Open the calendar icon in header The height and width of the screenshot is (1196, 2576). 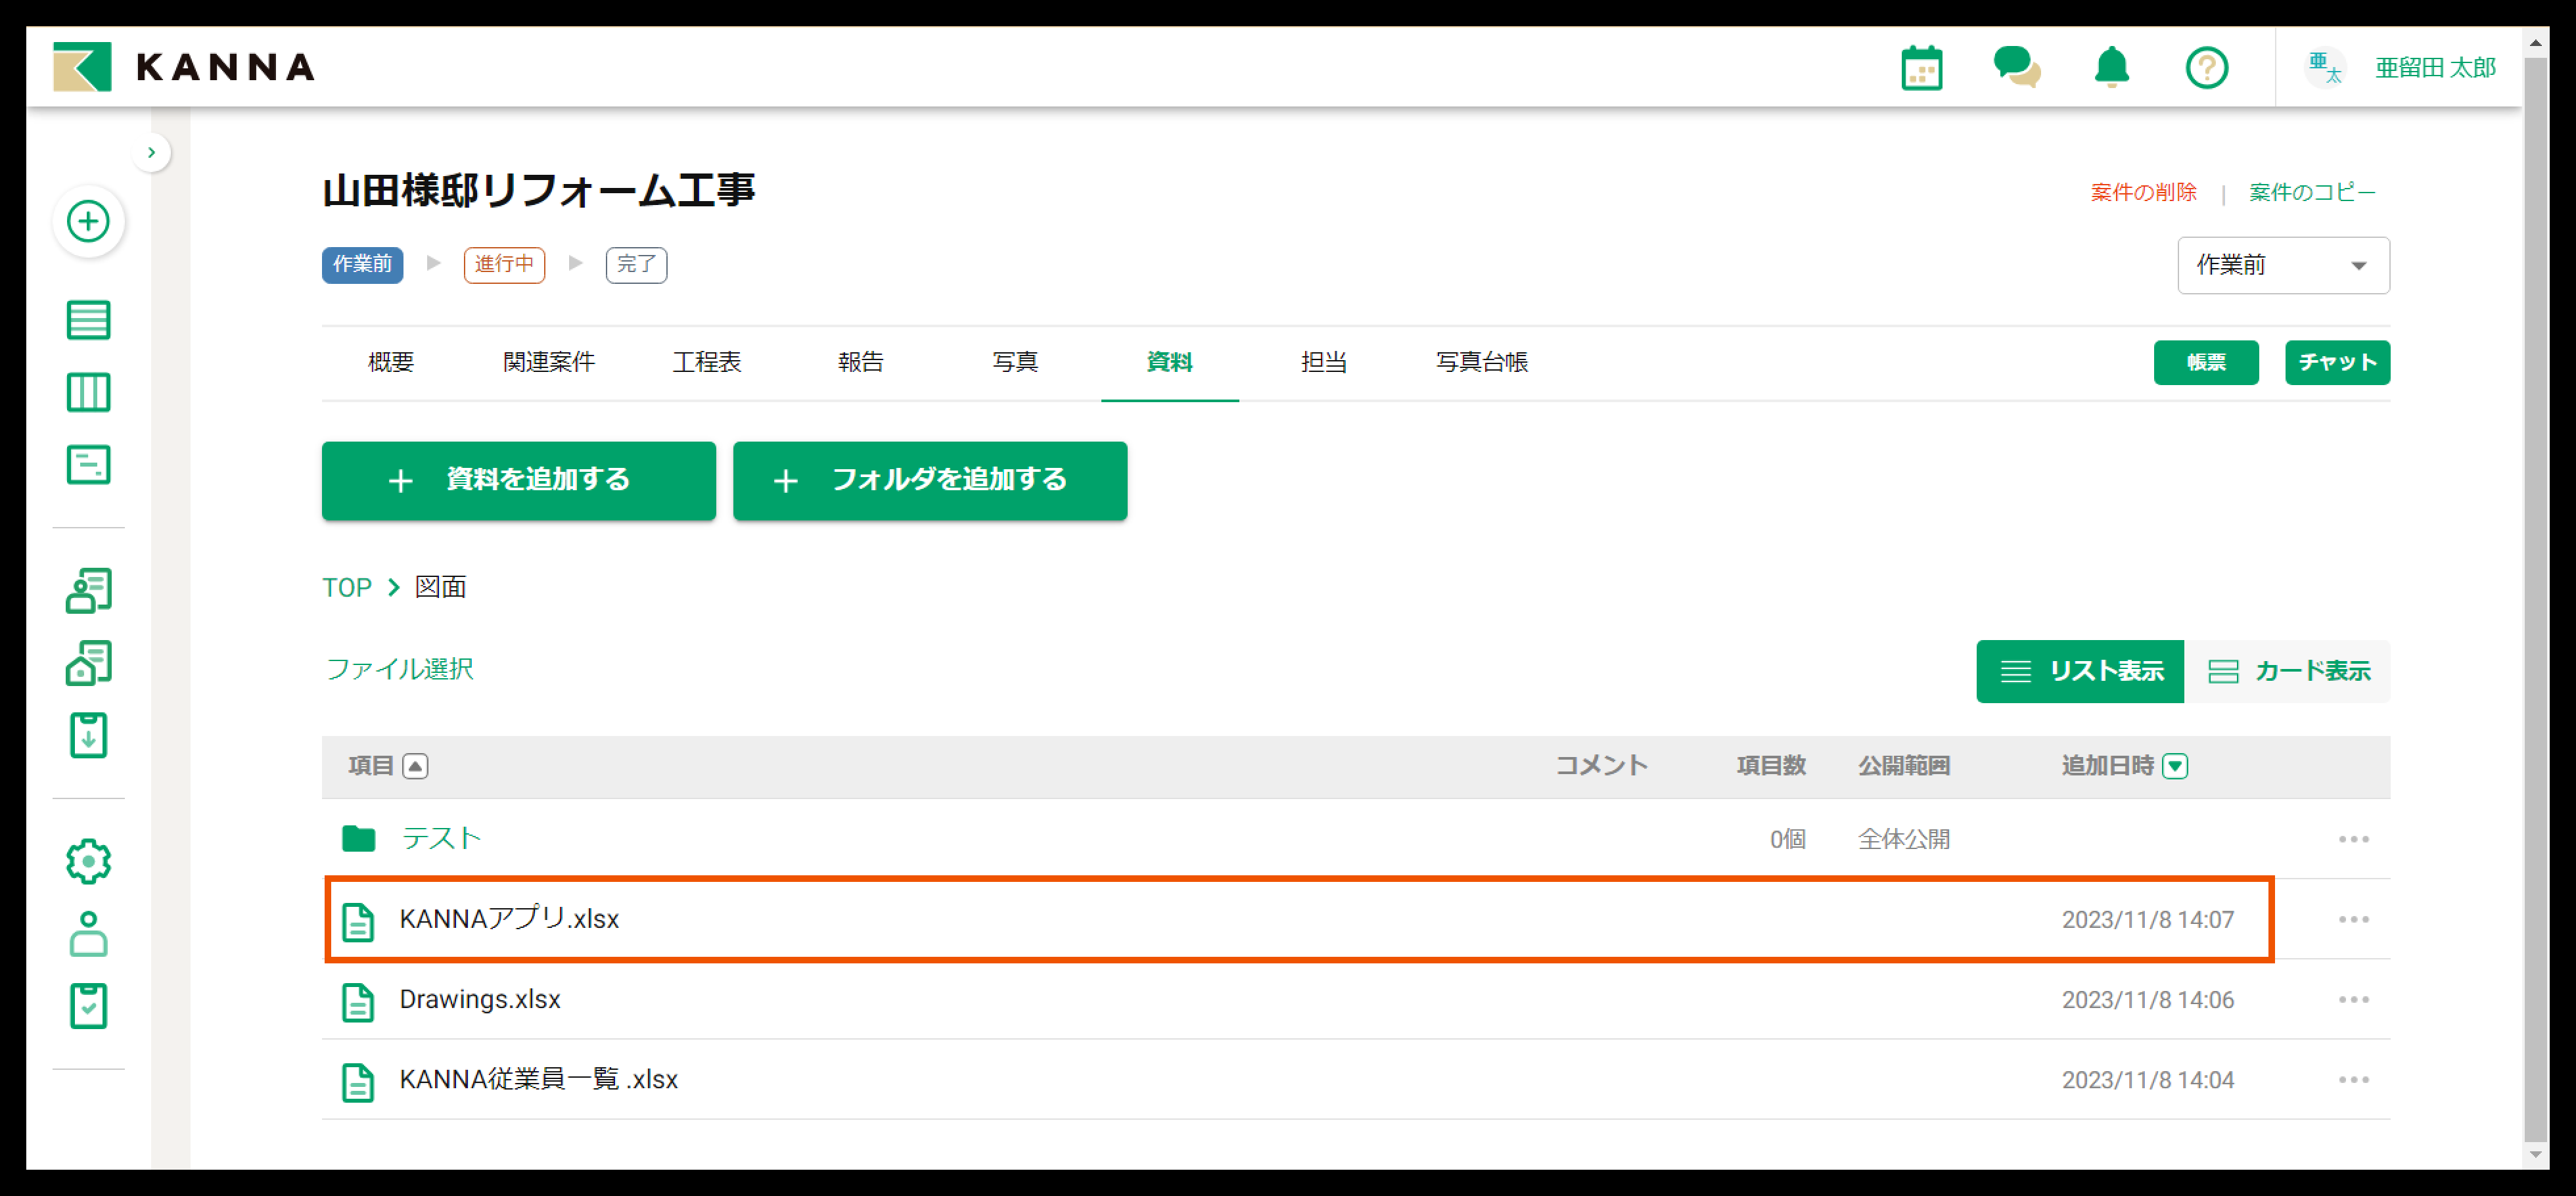click(1921, 68)
